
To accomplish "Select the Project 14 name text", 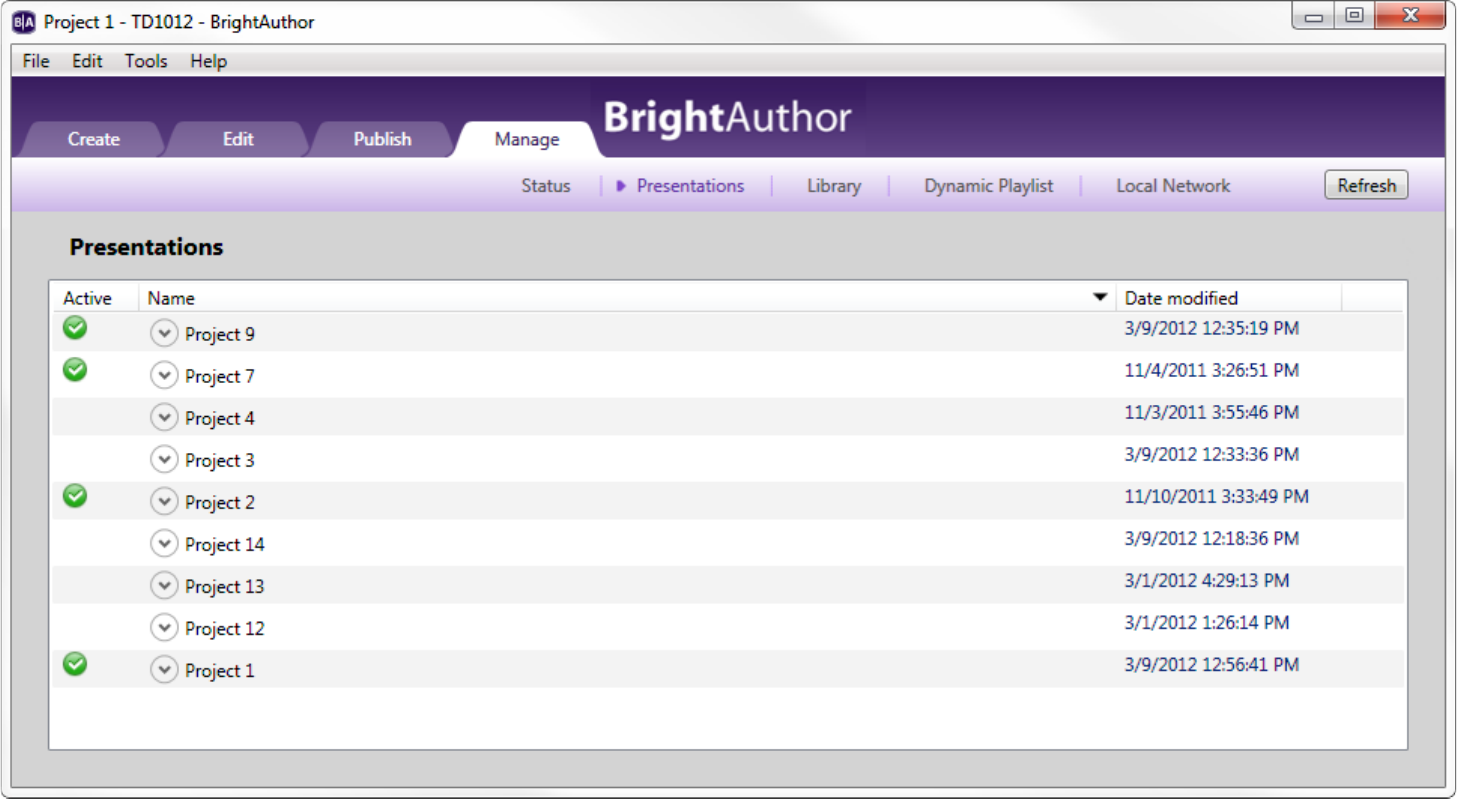I will (x=225, y=544).
